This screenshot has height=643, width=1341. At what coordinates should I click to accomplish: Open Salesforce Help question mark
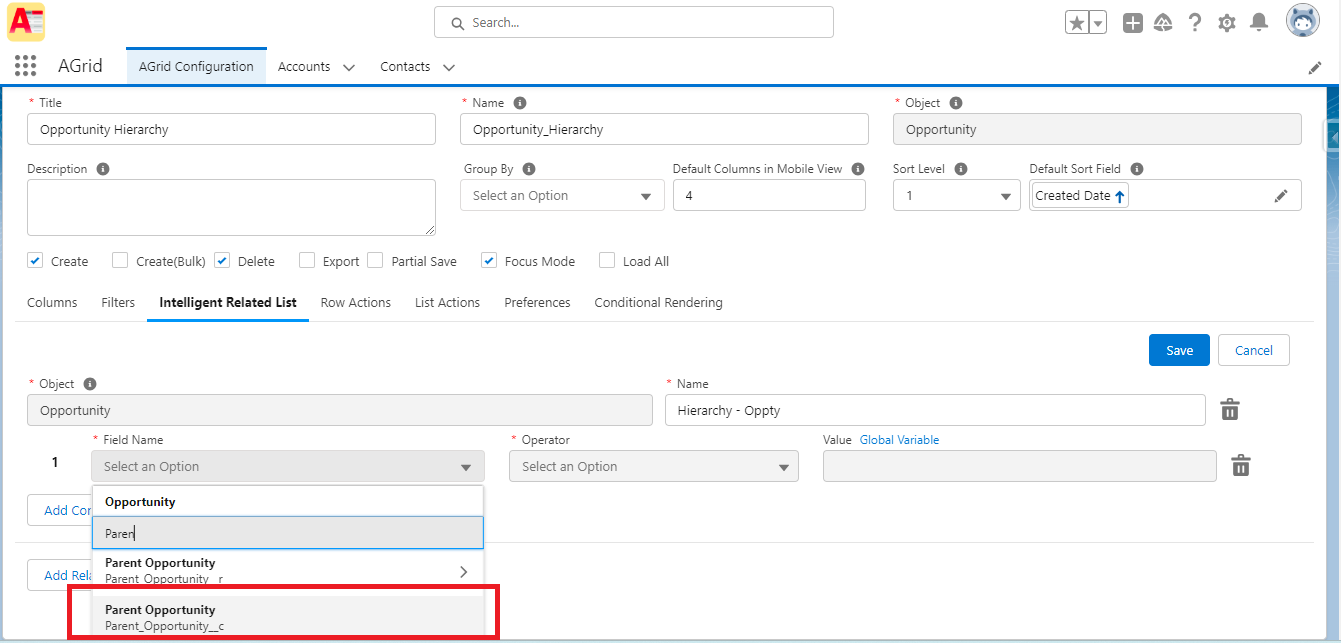[x=1195, y=23]
